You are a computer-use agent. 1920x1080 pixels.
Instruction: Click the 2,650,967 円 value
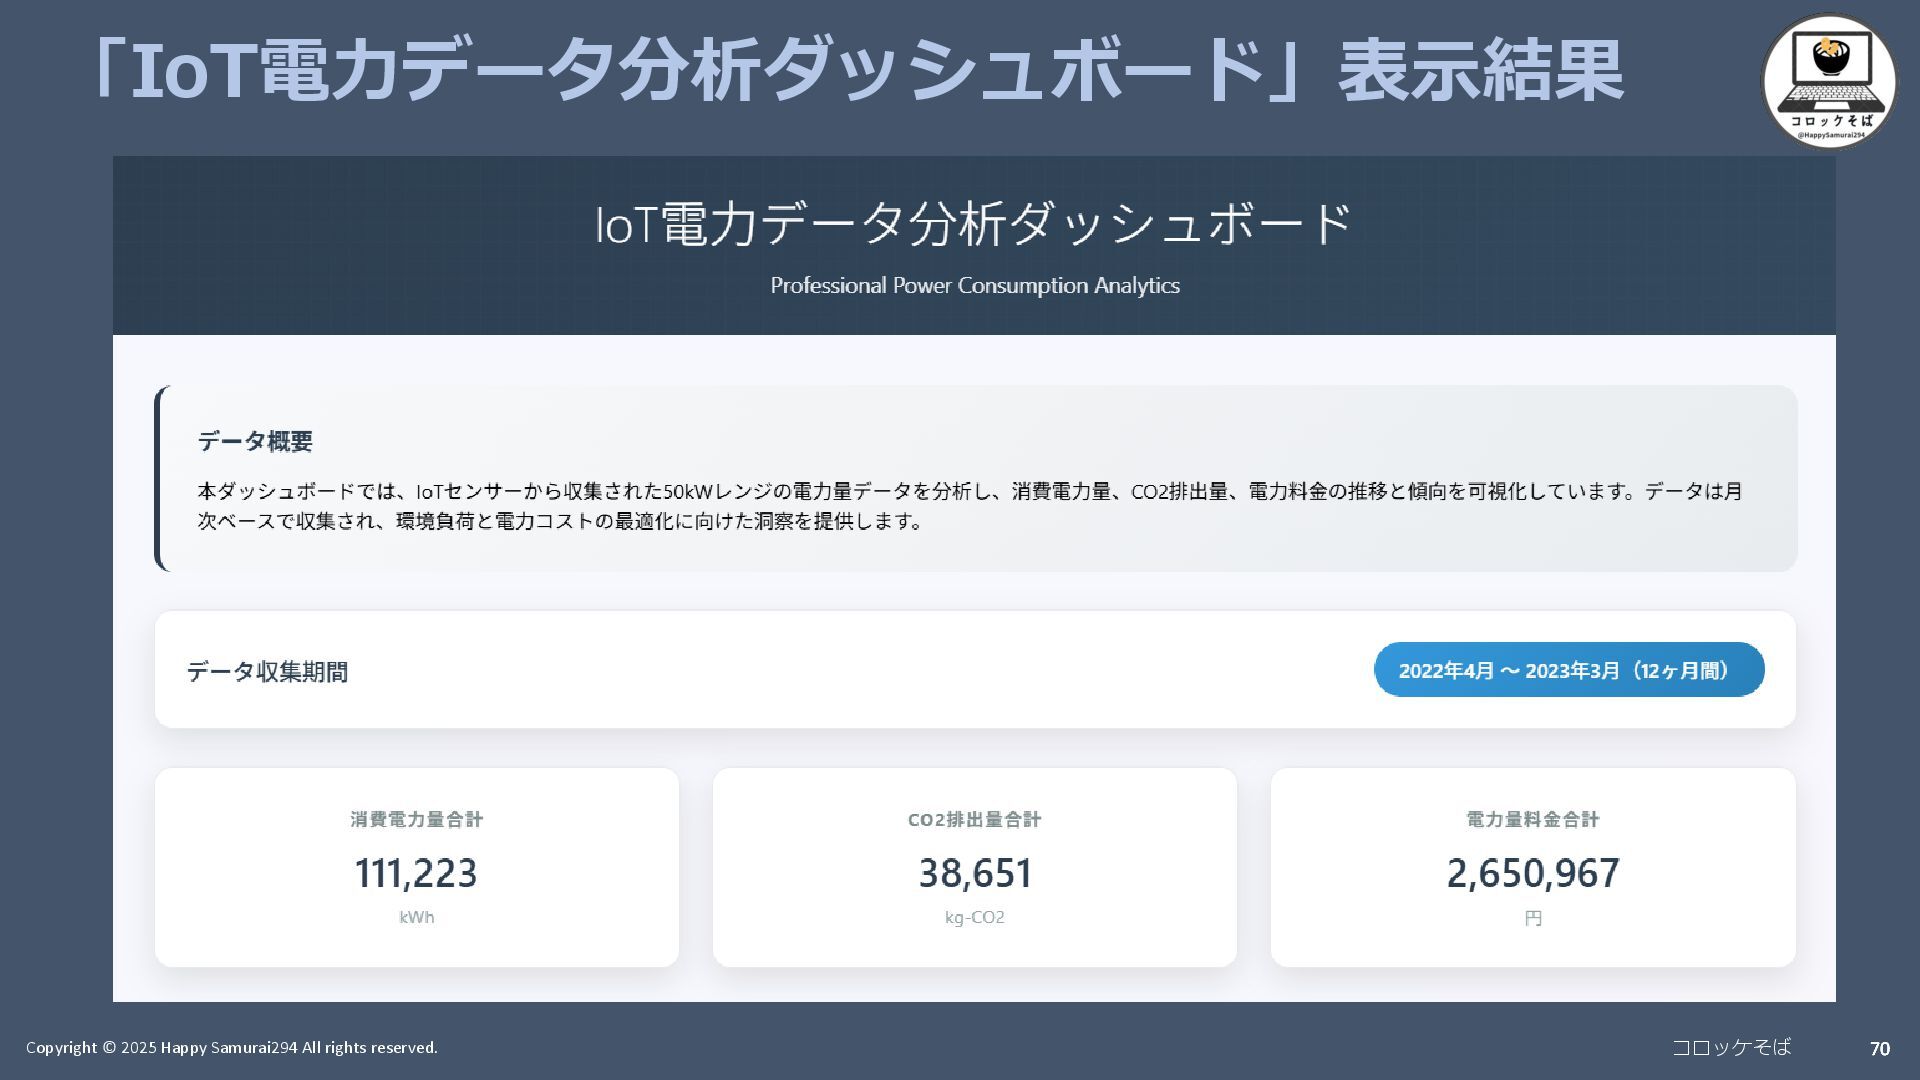(x=1532, y=873)
